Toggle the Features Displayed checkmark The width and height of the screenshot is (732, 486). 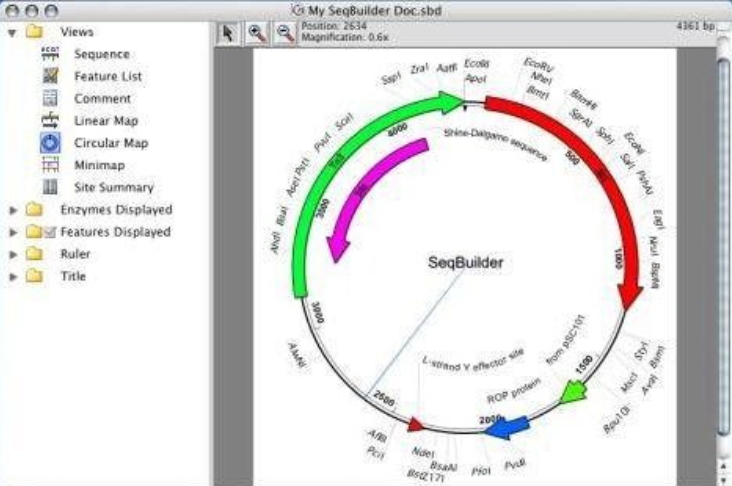pos(50,232)
